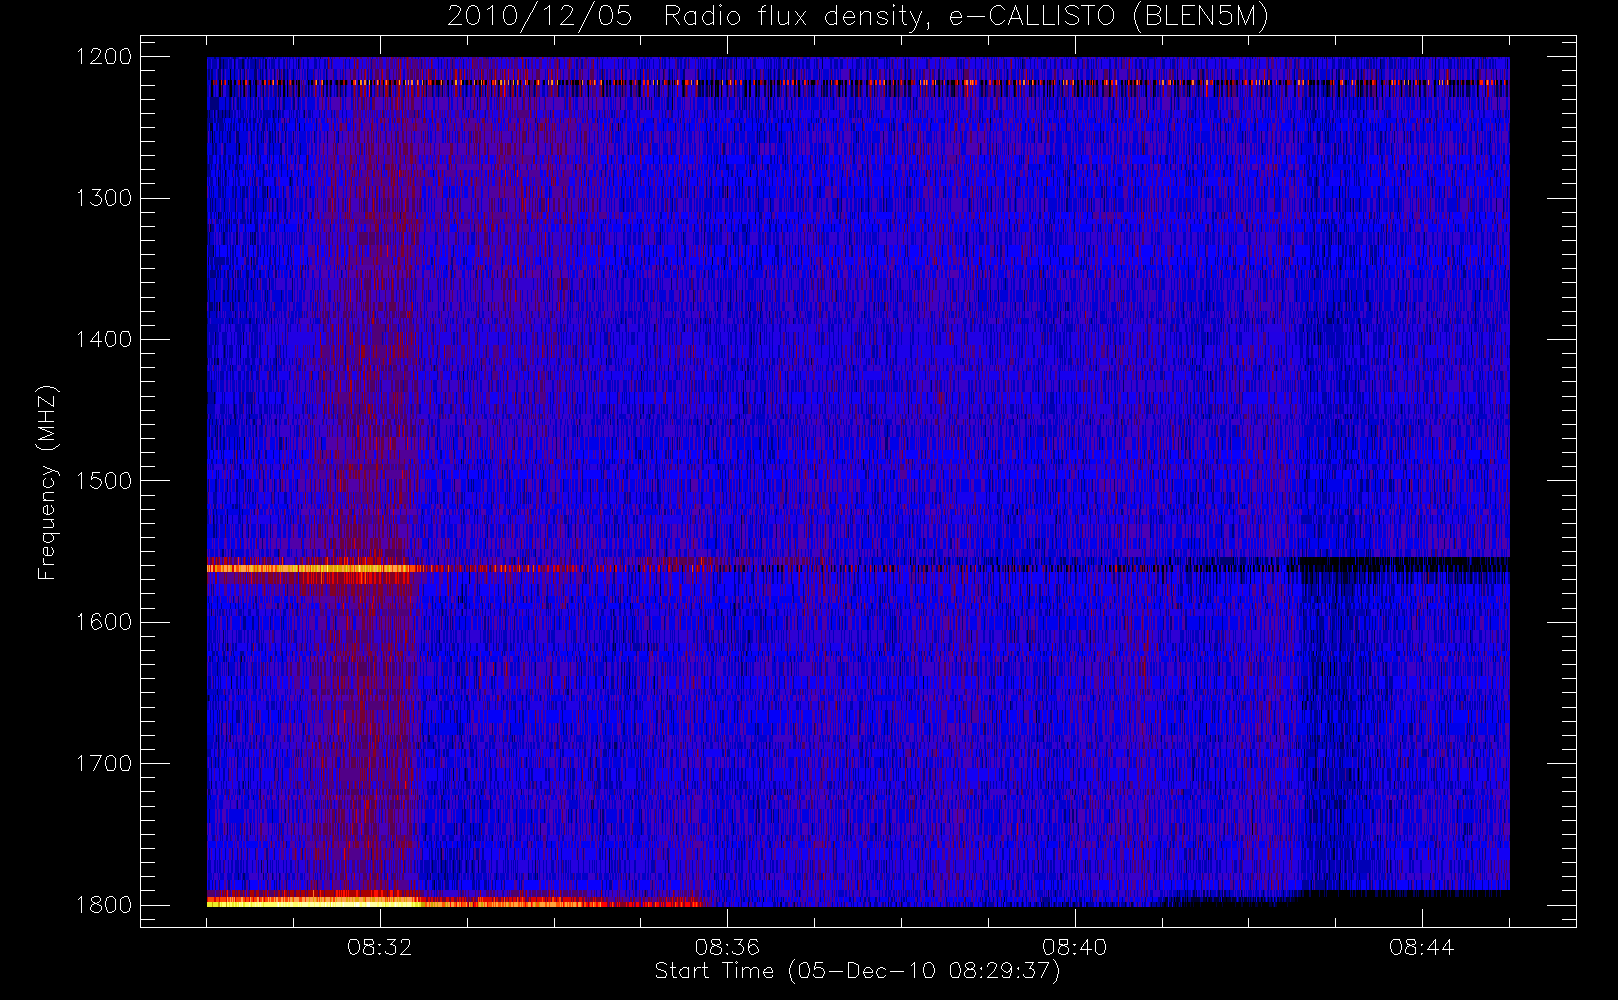The height and width of the screenshot is (1000, 1618).
Task: Click the date '2010/12/05' in the title
Action: click(539, 17)
